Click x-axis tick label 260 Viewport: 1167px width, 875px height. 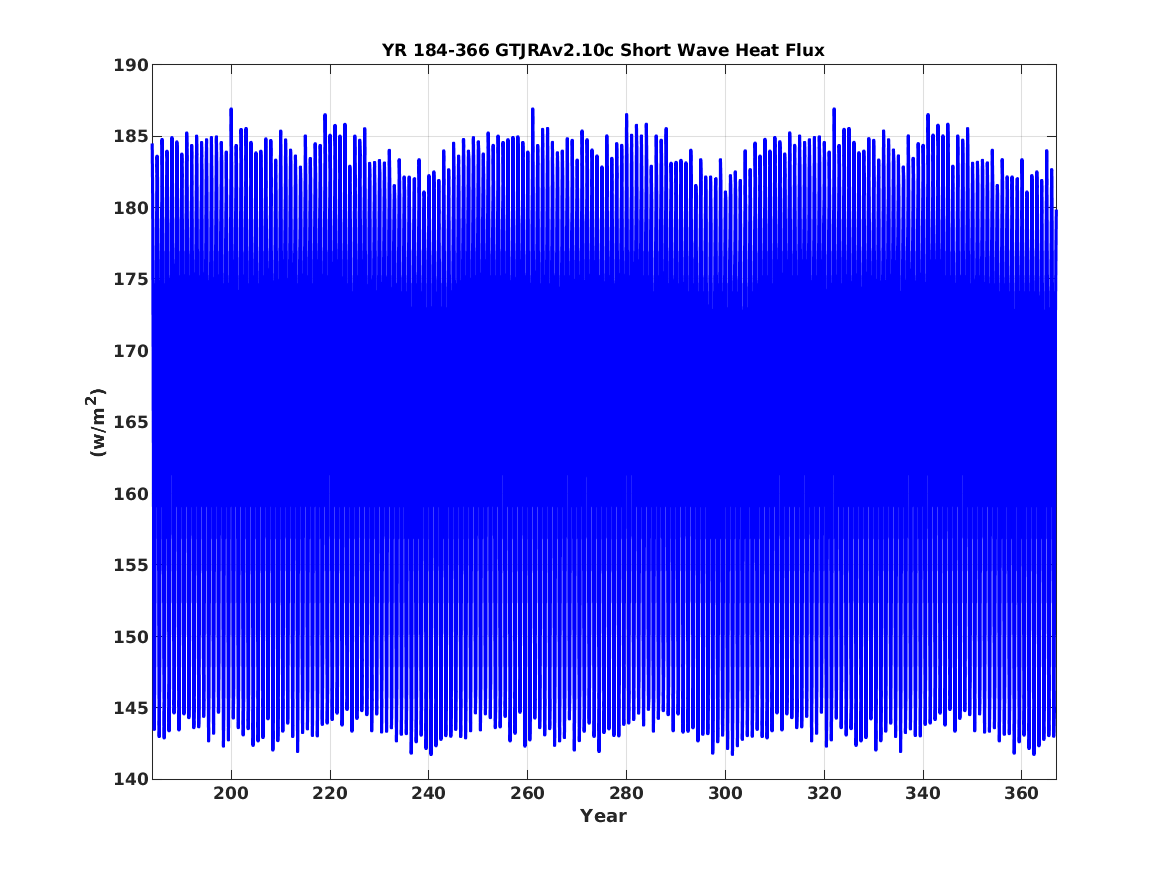[x=528, y=794]
